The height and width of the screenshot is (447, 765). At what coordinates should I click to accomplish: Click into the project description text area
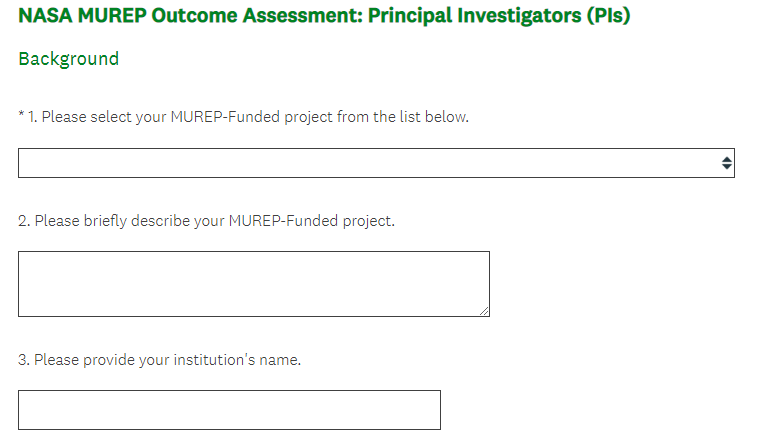253,284
